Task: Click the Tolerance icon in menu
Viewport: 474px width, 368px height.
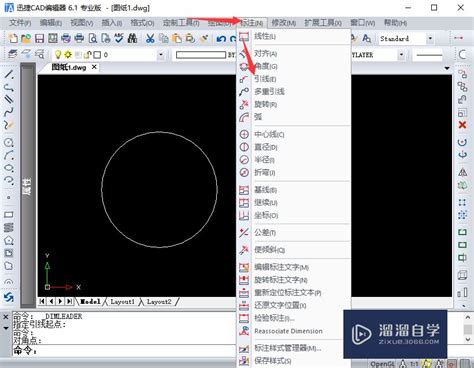Action: (244, 232)
